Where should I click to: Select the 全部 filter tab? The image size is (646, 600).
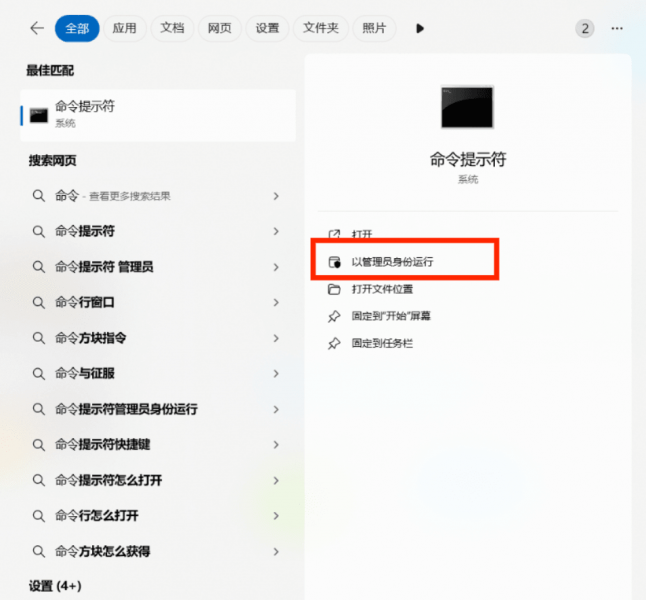point(77,28)
